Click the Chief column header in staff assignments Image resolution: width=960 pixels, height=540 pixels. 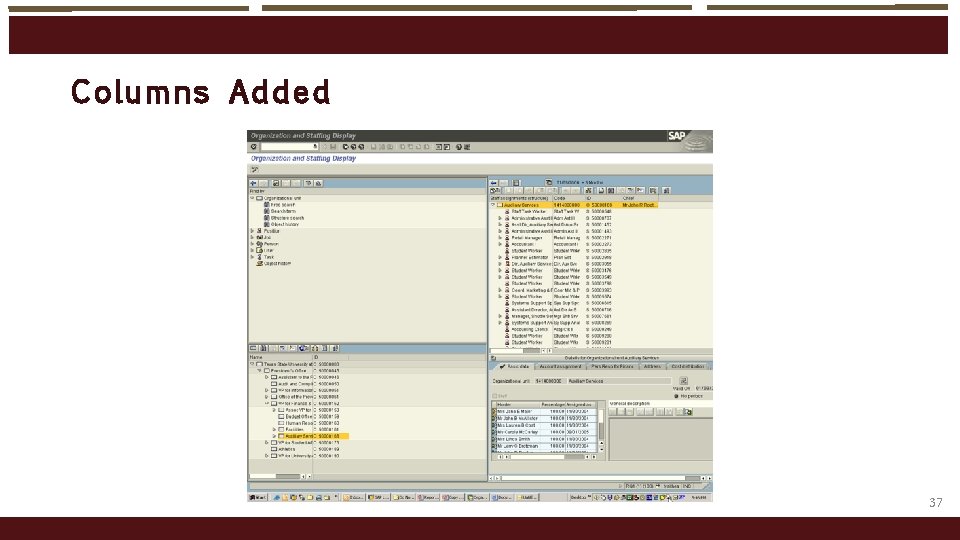[x=640, y=198]
